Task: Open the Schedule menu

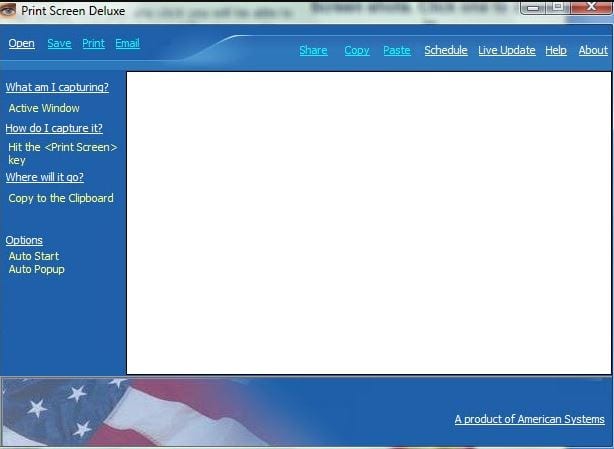Action: click(445, 51)
